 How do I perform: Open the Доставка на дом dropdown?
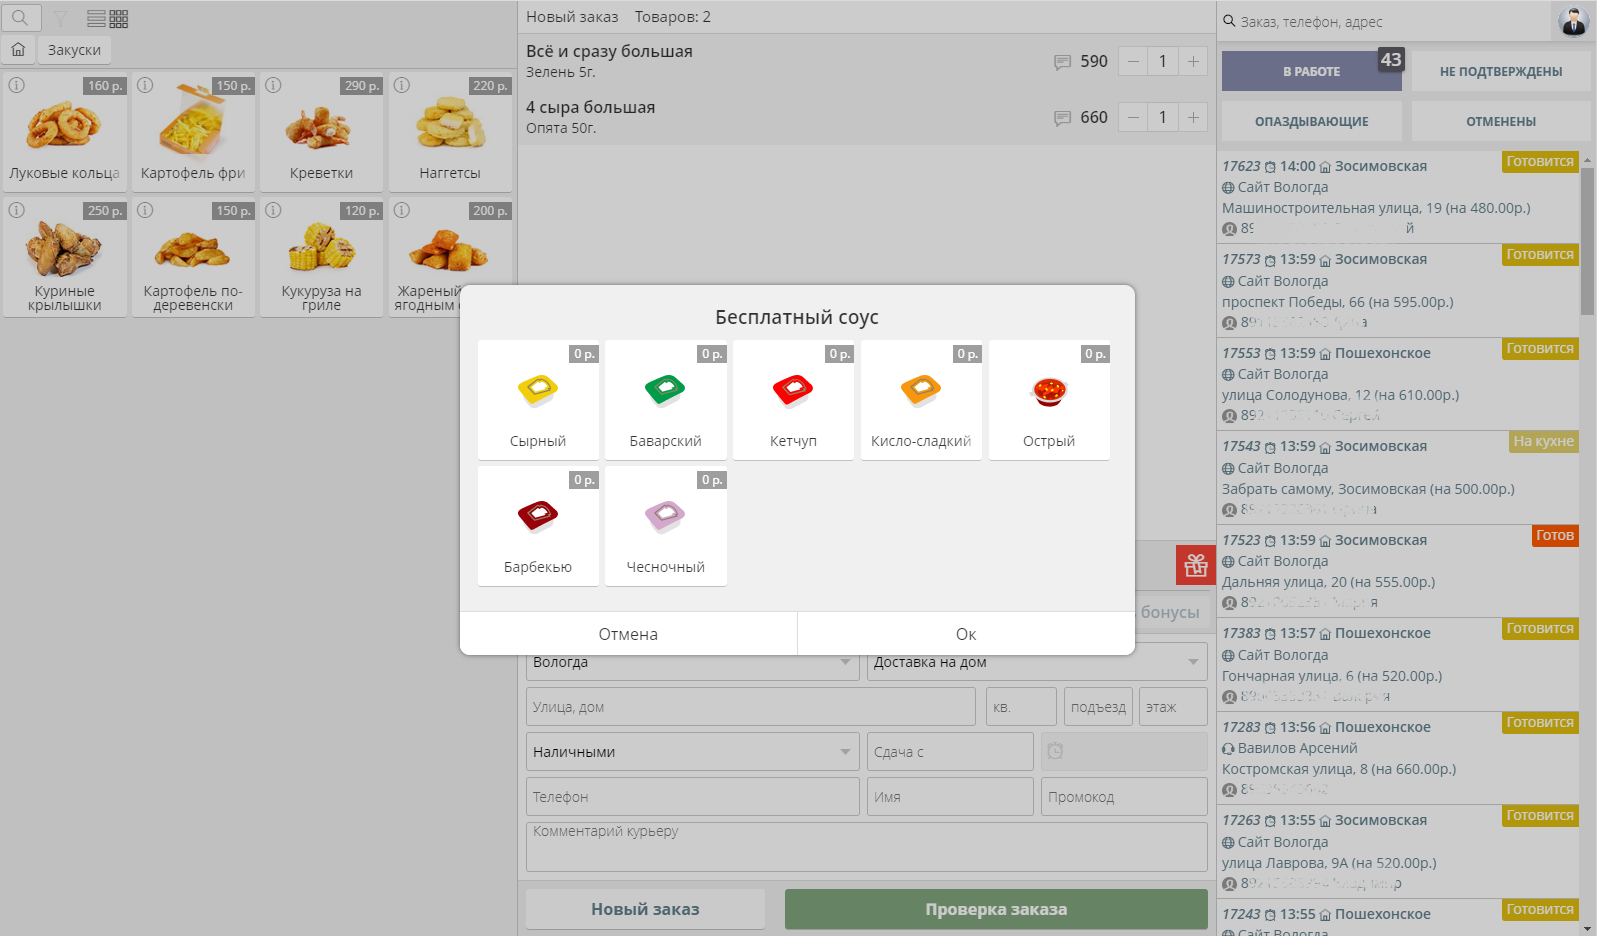[x=1192, y=663]
